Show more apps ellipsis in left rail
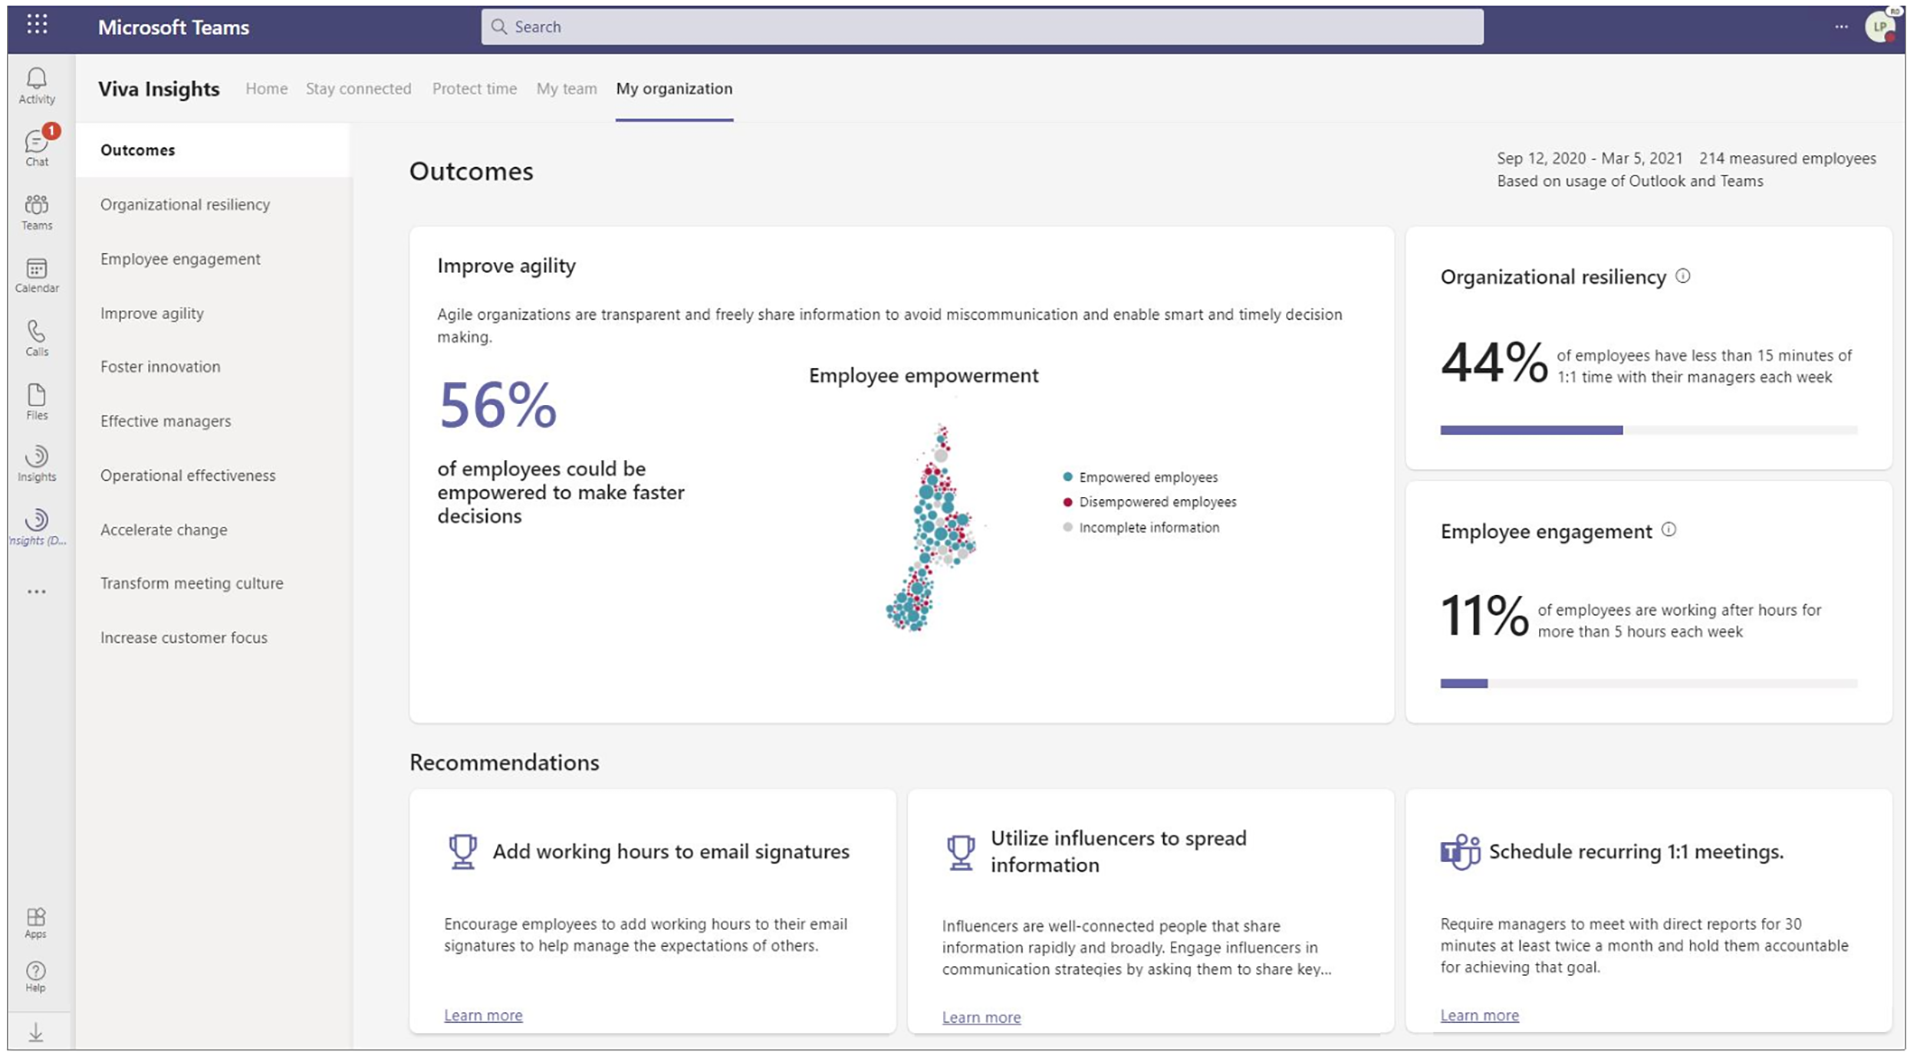The image size is (1920, 1062). [x=37, y=592]
